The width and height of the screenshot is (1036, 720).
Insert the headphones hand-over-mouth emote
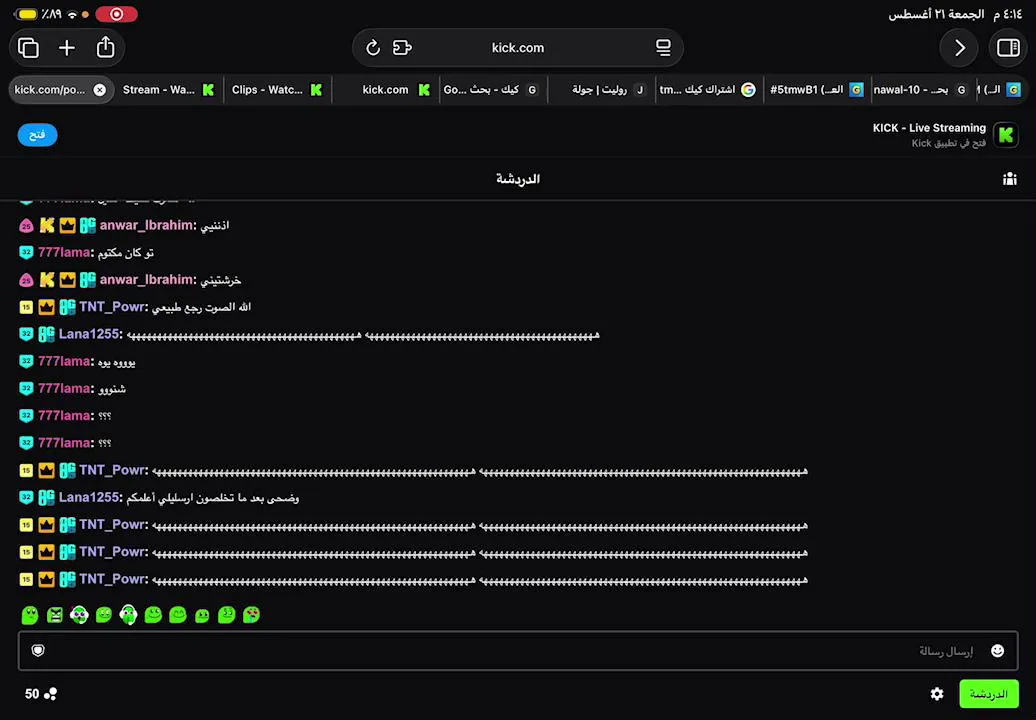coord(128,615)
